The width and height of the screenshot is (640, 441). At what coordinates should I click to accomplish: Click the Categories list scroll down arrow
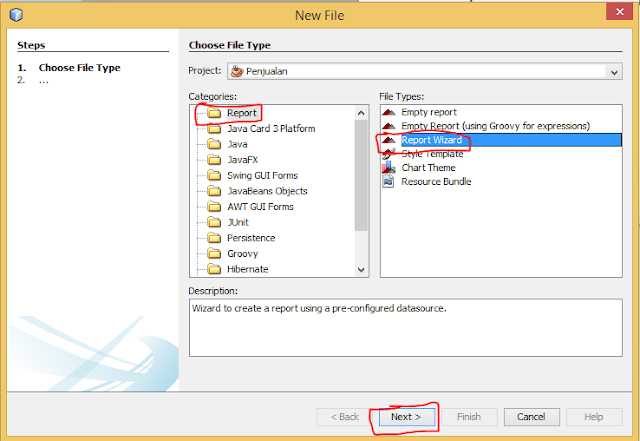point(361,270)
